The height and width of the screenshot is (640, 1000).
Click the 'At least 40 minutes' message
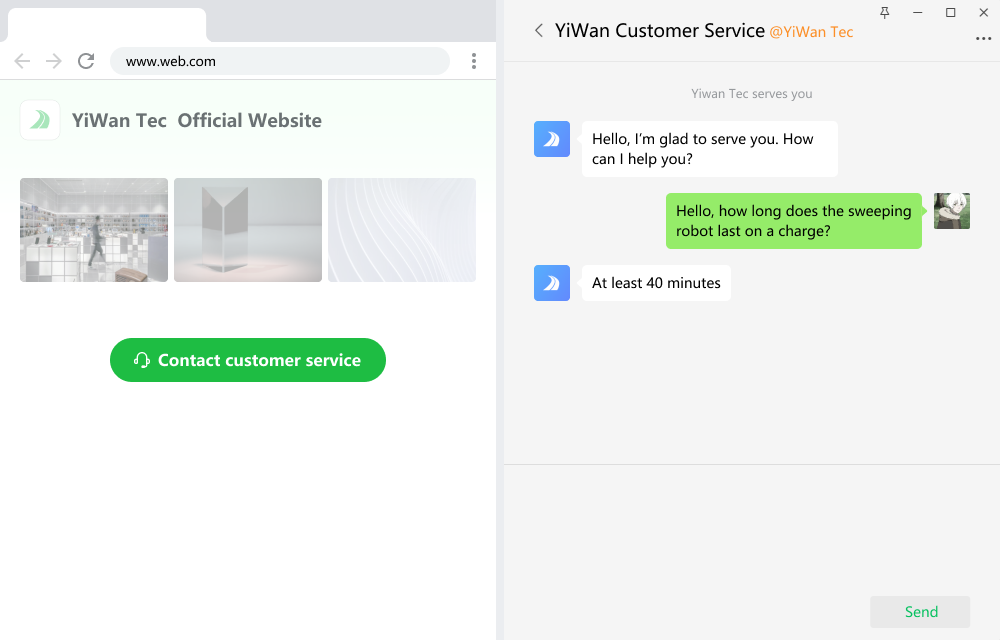click(656, 283)
